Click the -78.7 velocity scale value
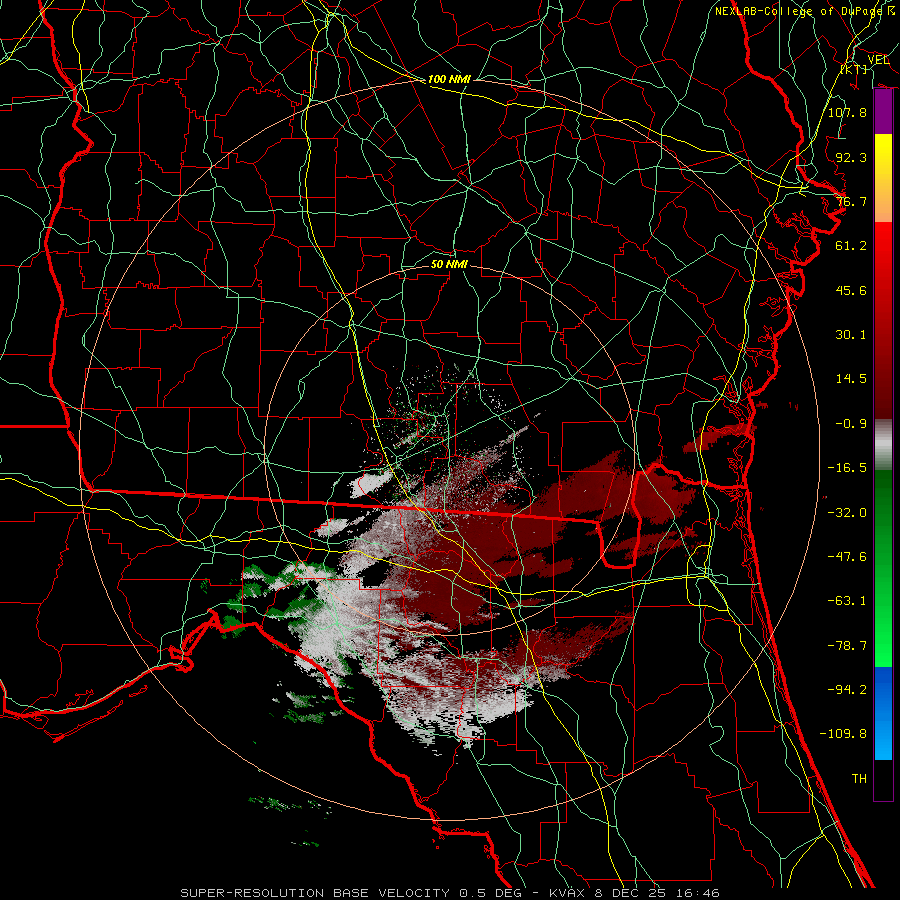900x900 pixels. click(x=847, y=646)
